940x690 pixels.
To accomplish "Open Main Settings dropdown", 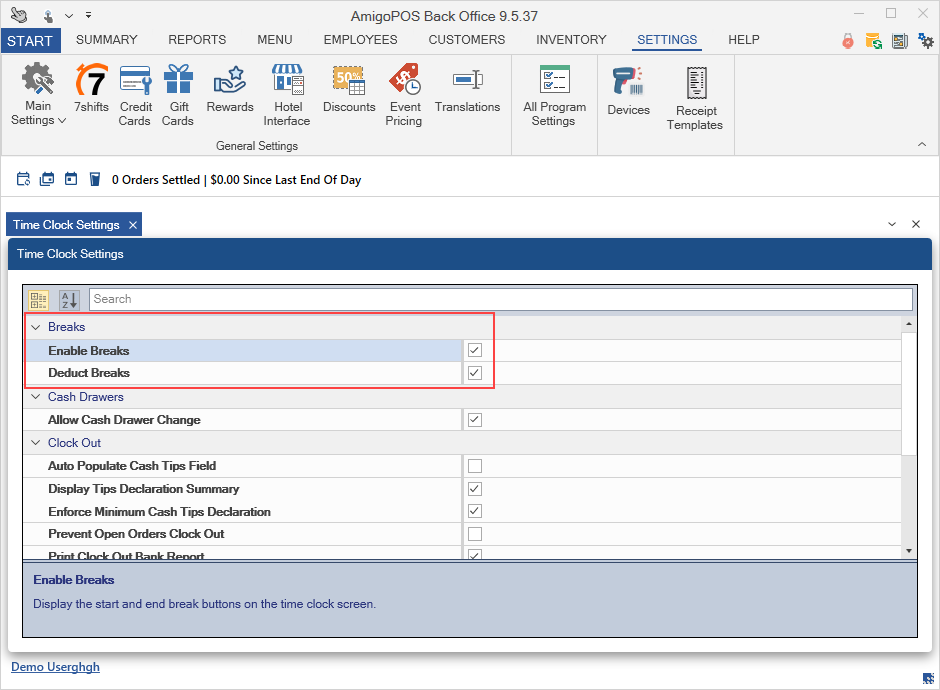I will [x=38, y=94].
